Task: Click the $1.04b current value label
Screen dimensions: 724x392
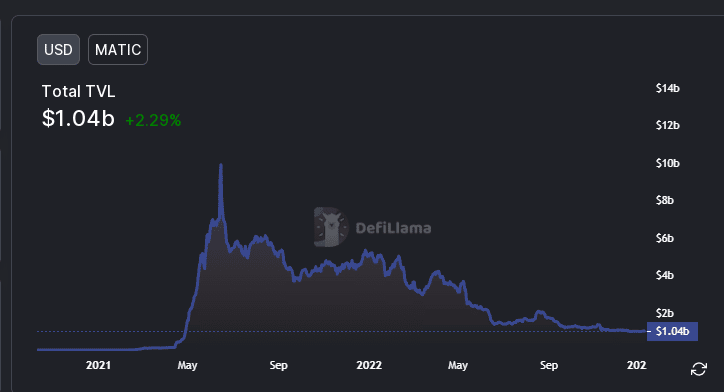Action: 672,331
